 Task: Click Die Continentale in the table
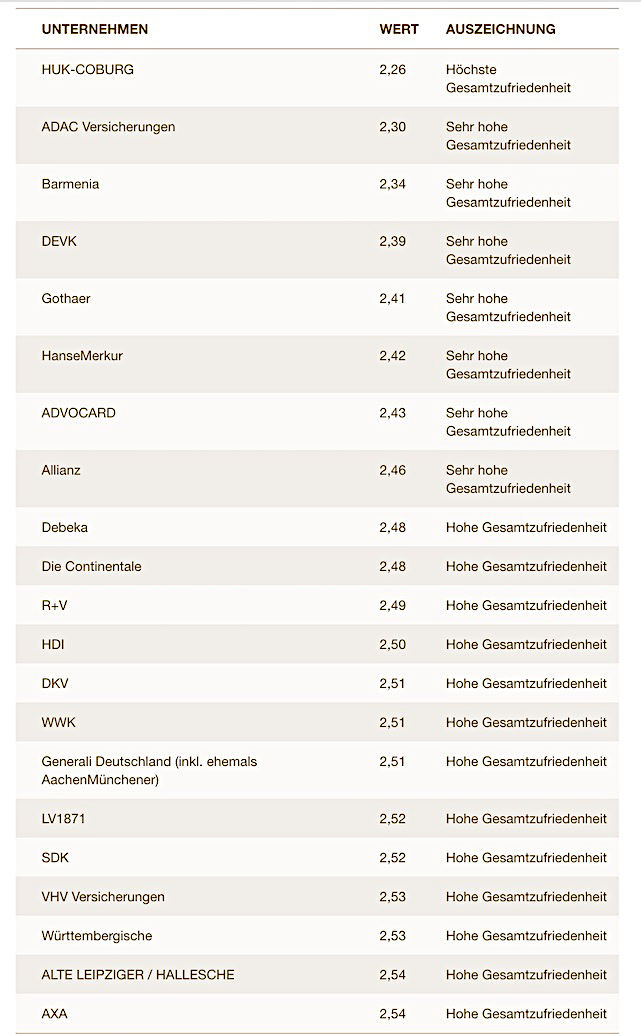[92, 566]
